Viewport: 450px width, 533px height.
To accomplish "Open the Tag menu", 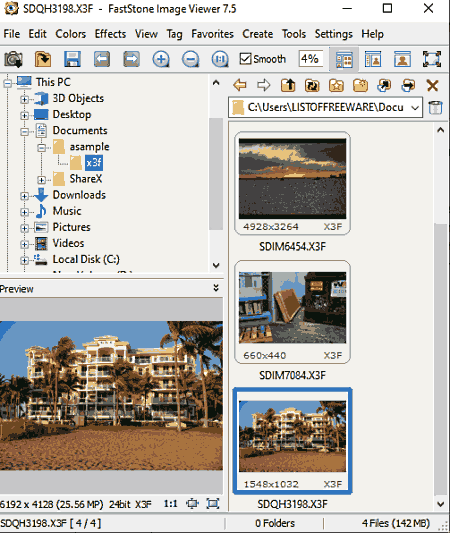I will tap(174, 34).
